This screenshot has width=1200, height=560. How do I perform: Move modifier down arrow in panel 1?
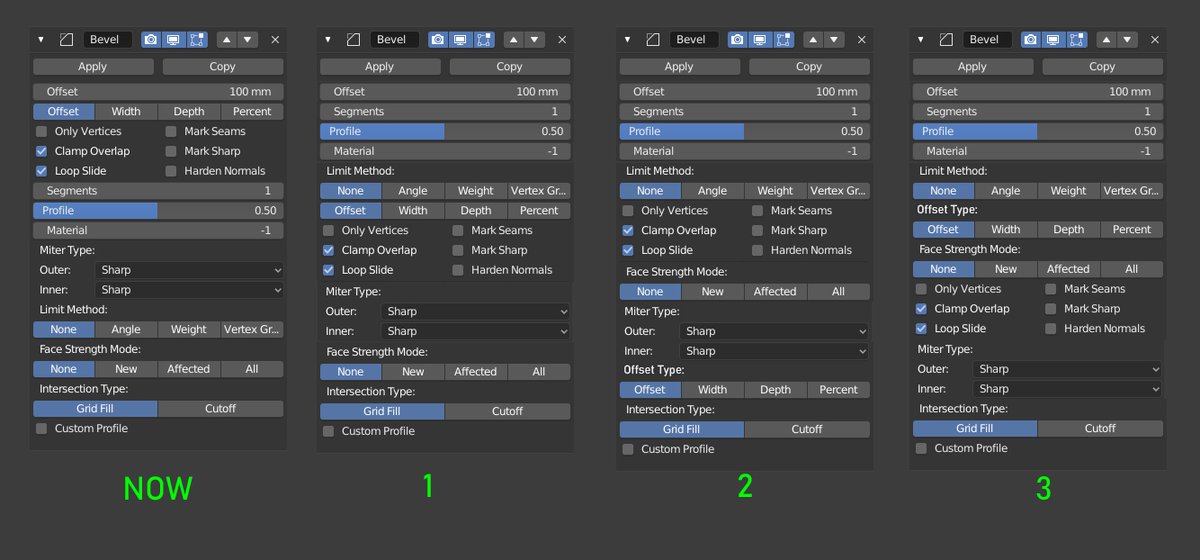click(x=534, y=40)
